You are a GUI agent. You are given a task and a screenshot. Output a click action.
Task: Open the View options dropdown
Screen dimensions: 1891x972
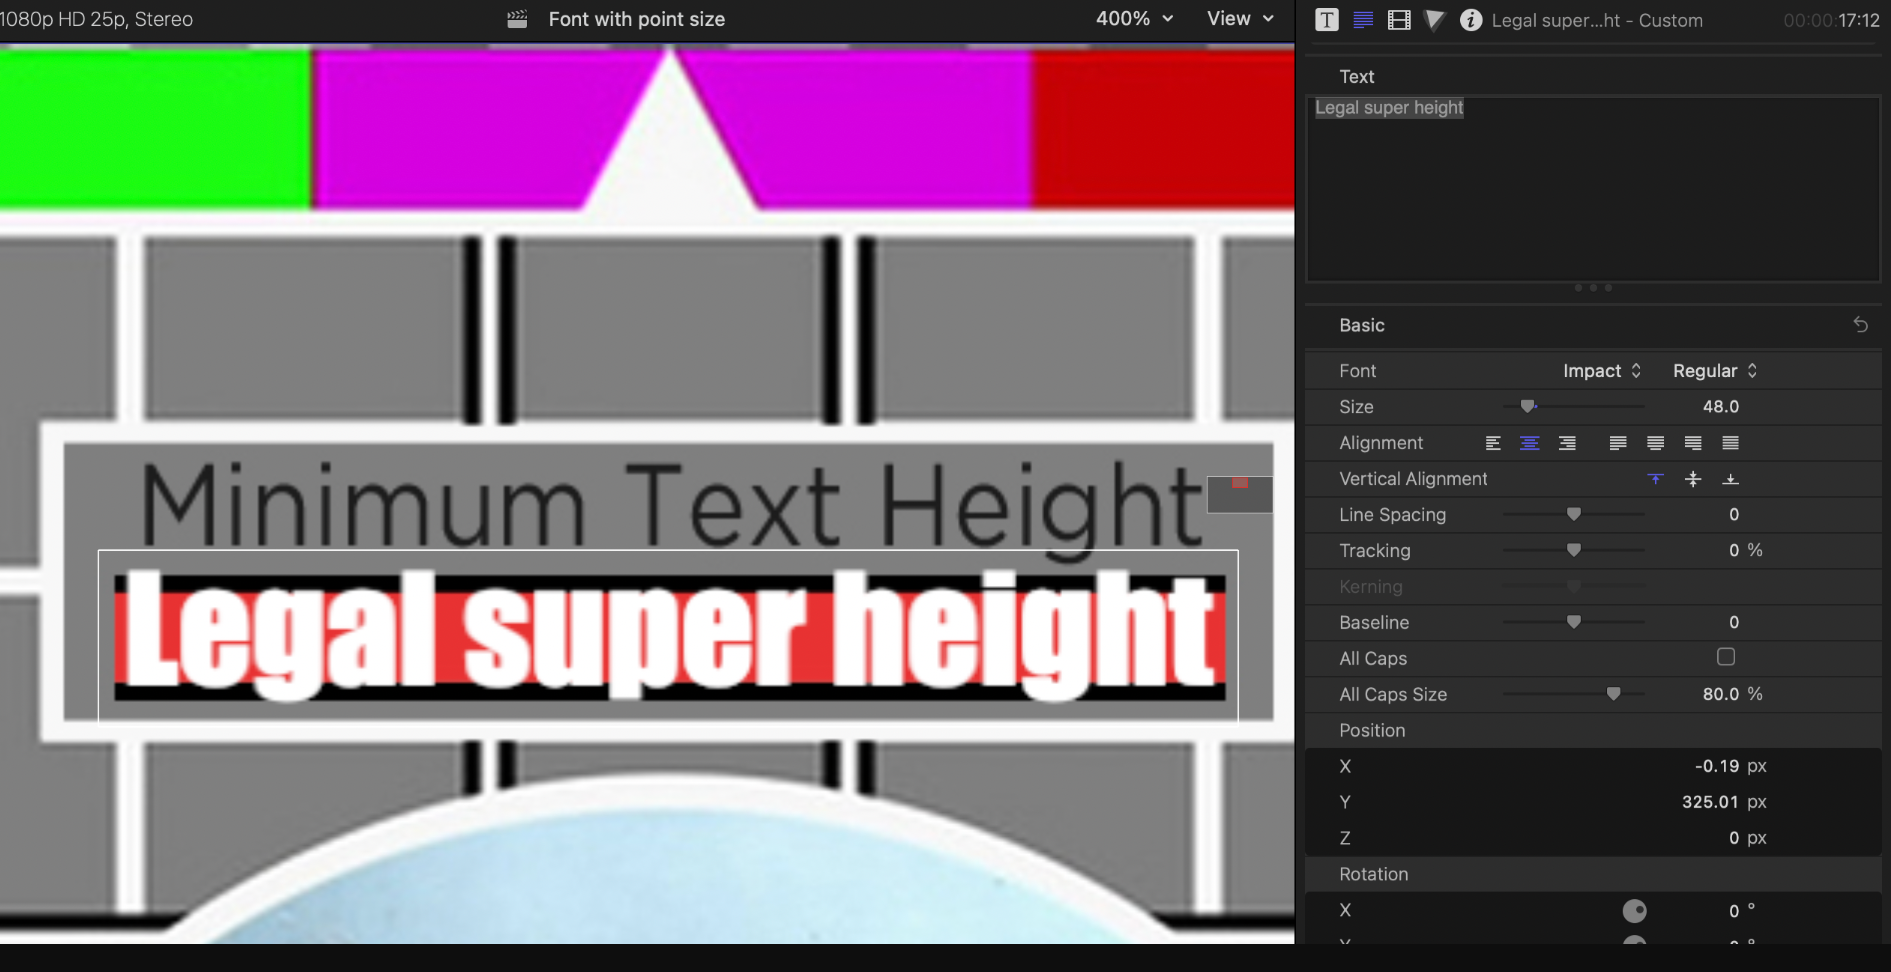coord(1240,19)
